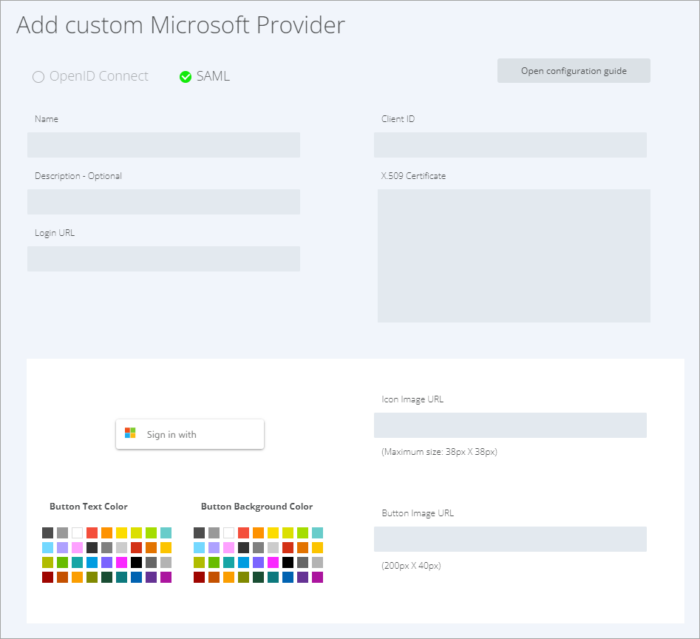700x639 pixels.
Task: Click the Microsoft logo icon
Action: pyautogui.click(x=130, y=433)
